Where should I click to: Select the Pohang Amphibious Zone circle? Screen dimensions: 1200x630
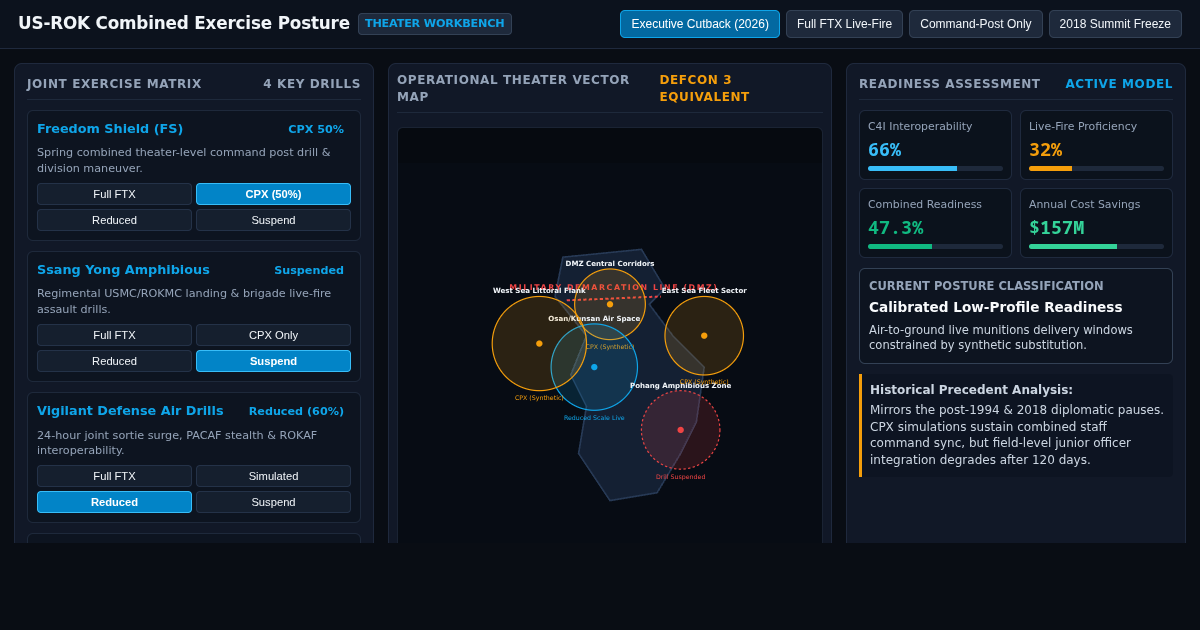click(x=681, y=430)
